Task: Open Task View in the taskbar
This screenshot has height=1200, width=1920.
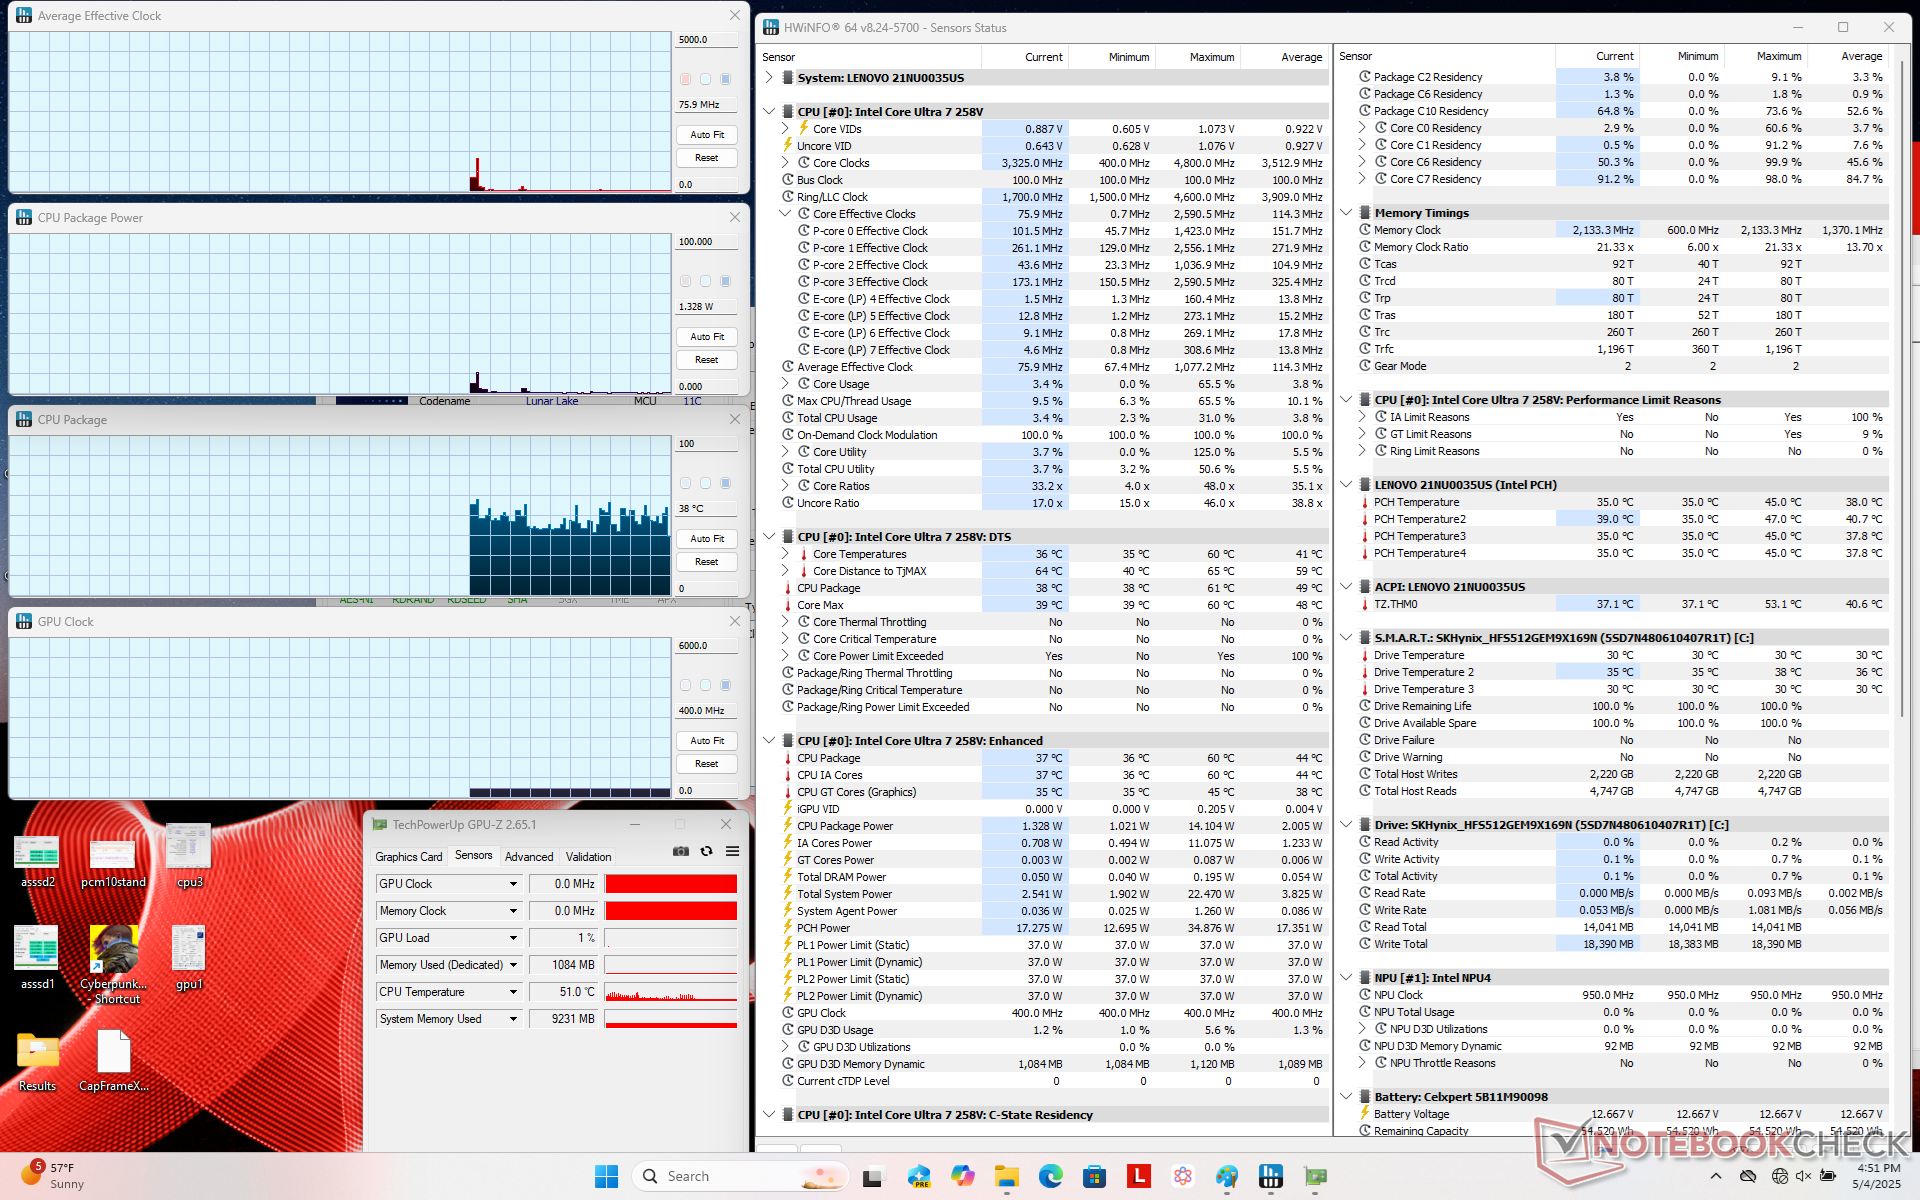Action: (x=872, y=1176)
